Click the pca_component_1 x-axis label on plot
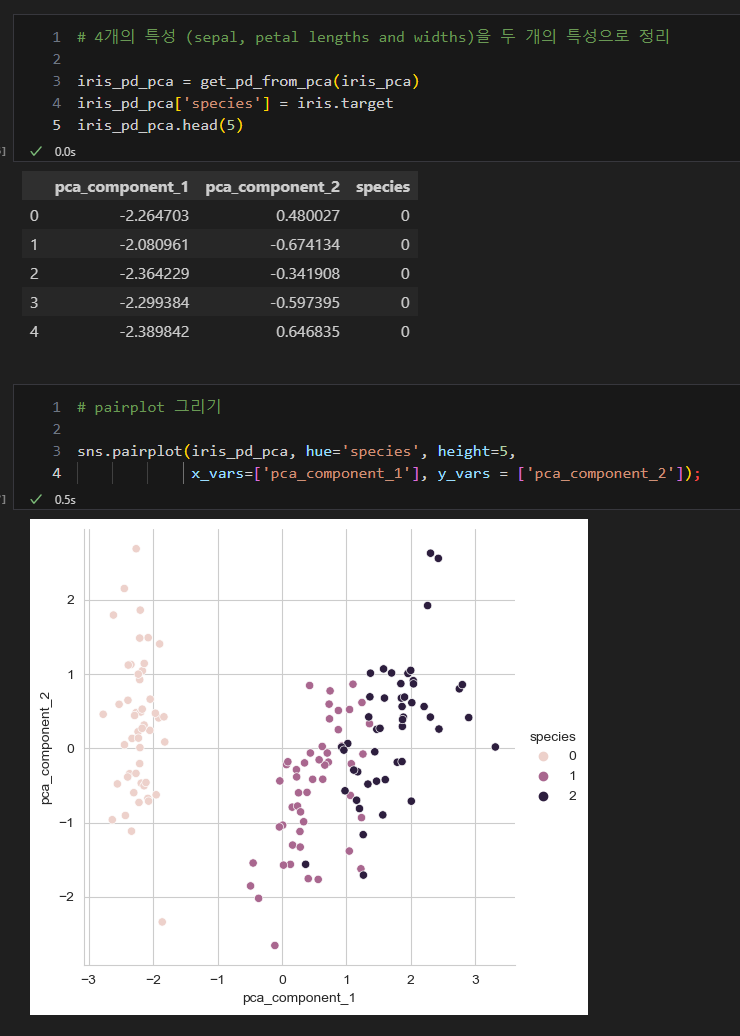The image size is (740, 1036). pyautogui.click(x=299, y=998)
